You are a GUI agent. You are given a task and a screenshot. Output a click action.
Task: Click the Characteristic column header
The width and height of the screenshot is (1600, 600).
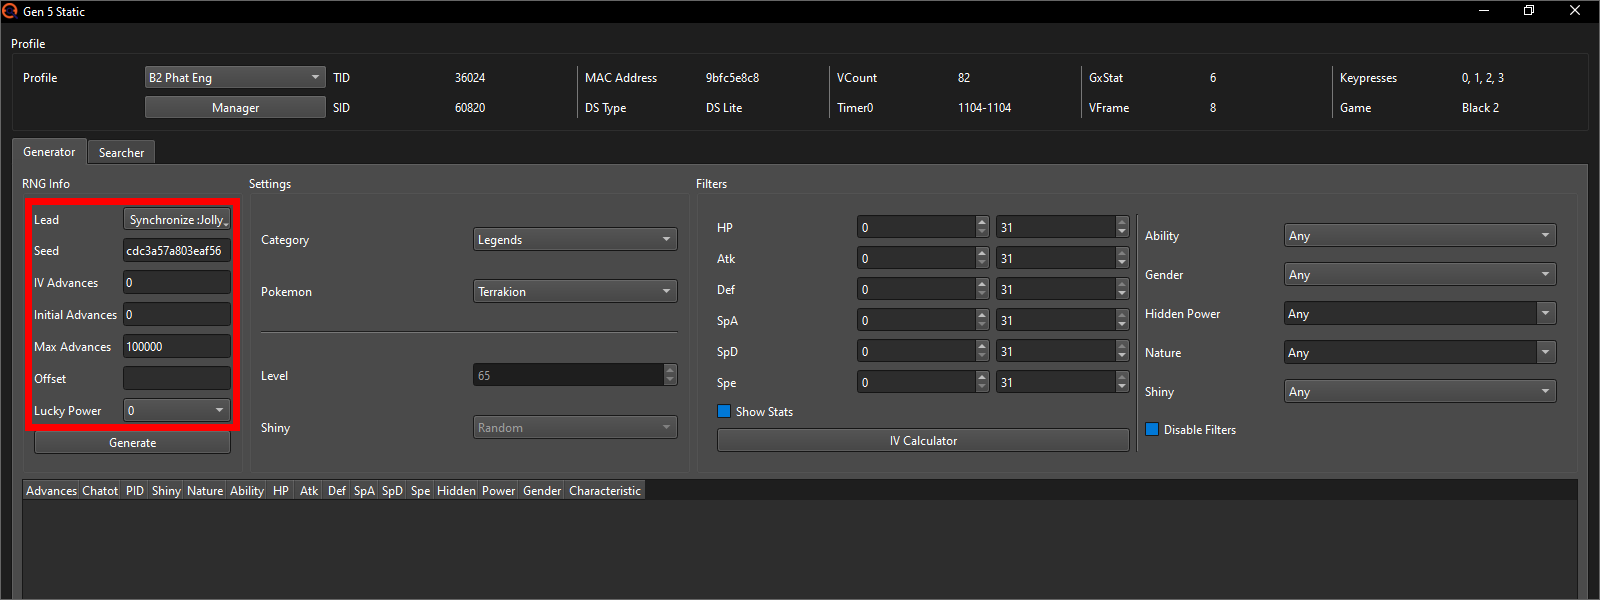(605, 490)
